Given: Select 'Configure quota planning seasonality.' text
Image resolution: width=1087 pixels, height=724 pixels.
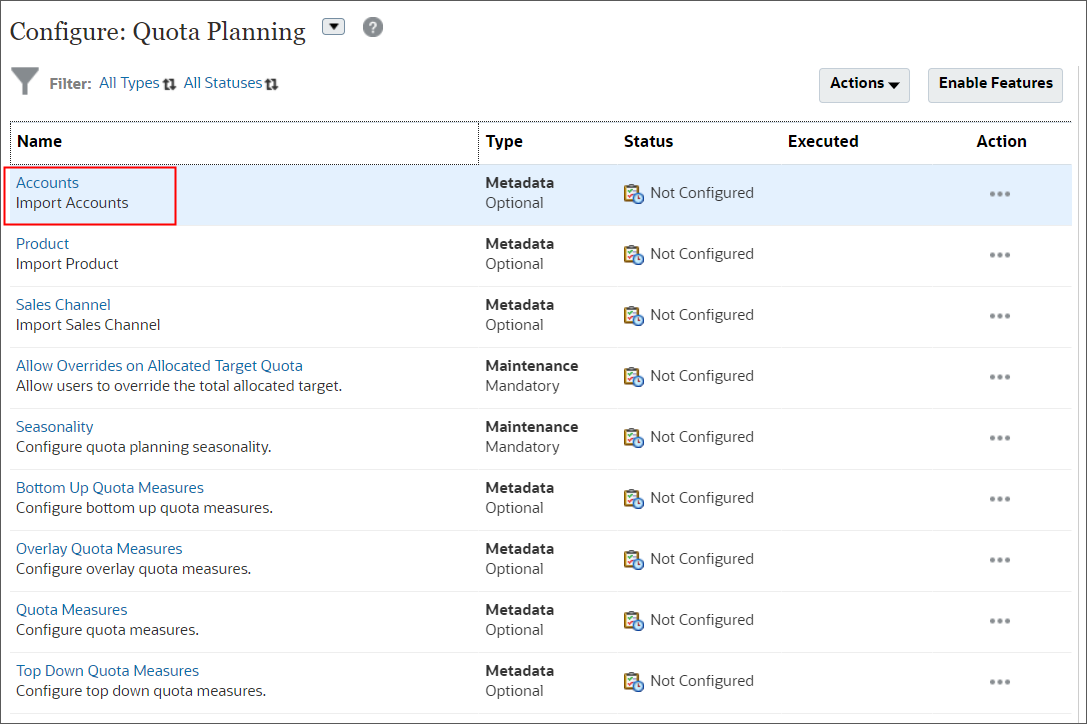Looking at the screenshot, I should click(x=144, y=447).
